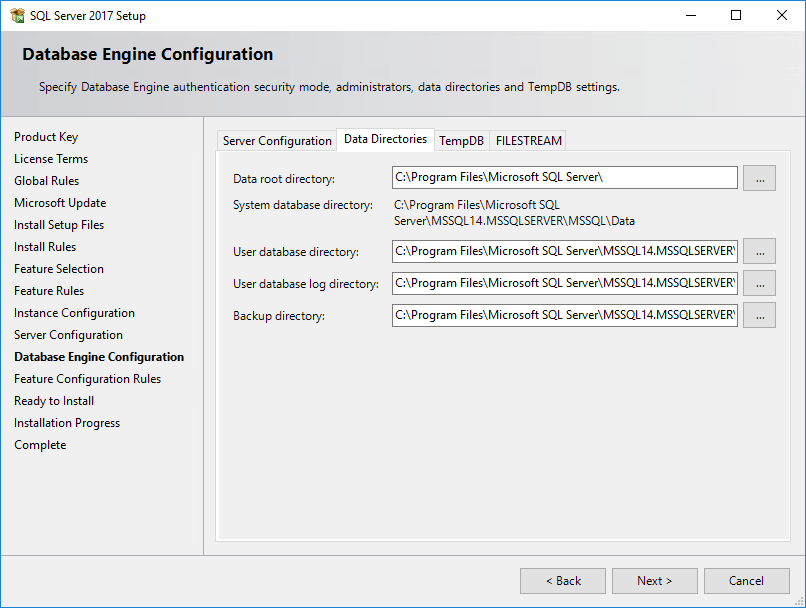The height and width of the screenshot is (608, 806).
Task: Proceed with the Next button
Action: (x=654, y=581)
